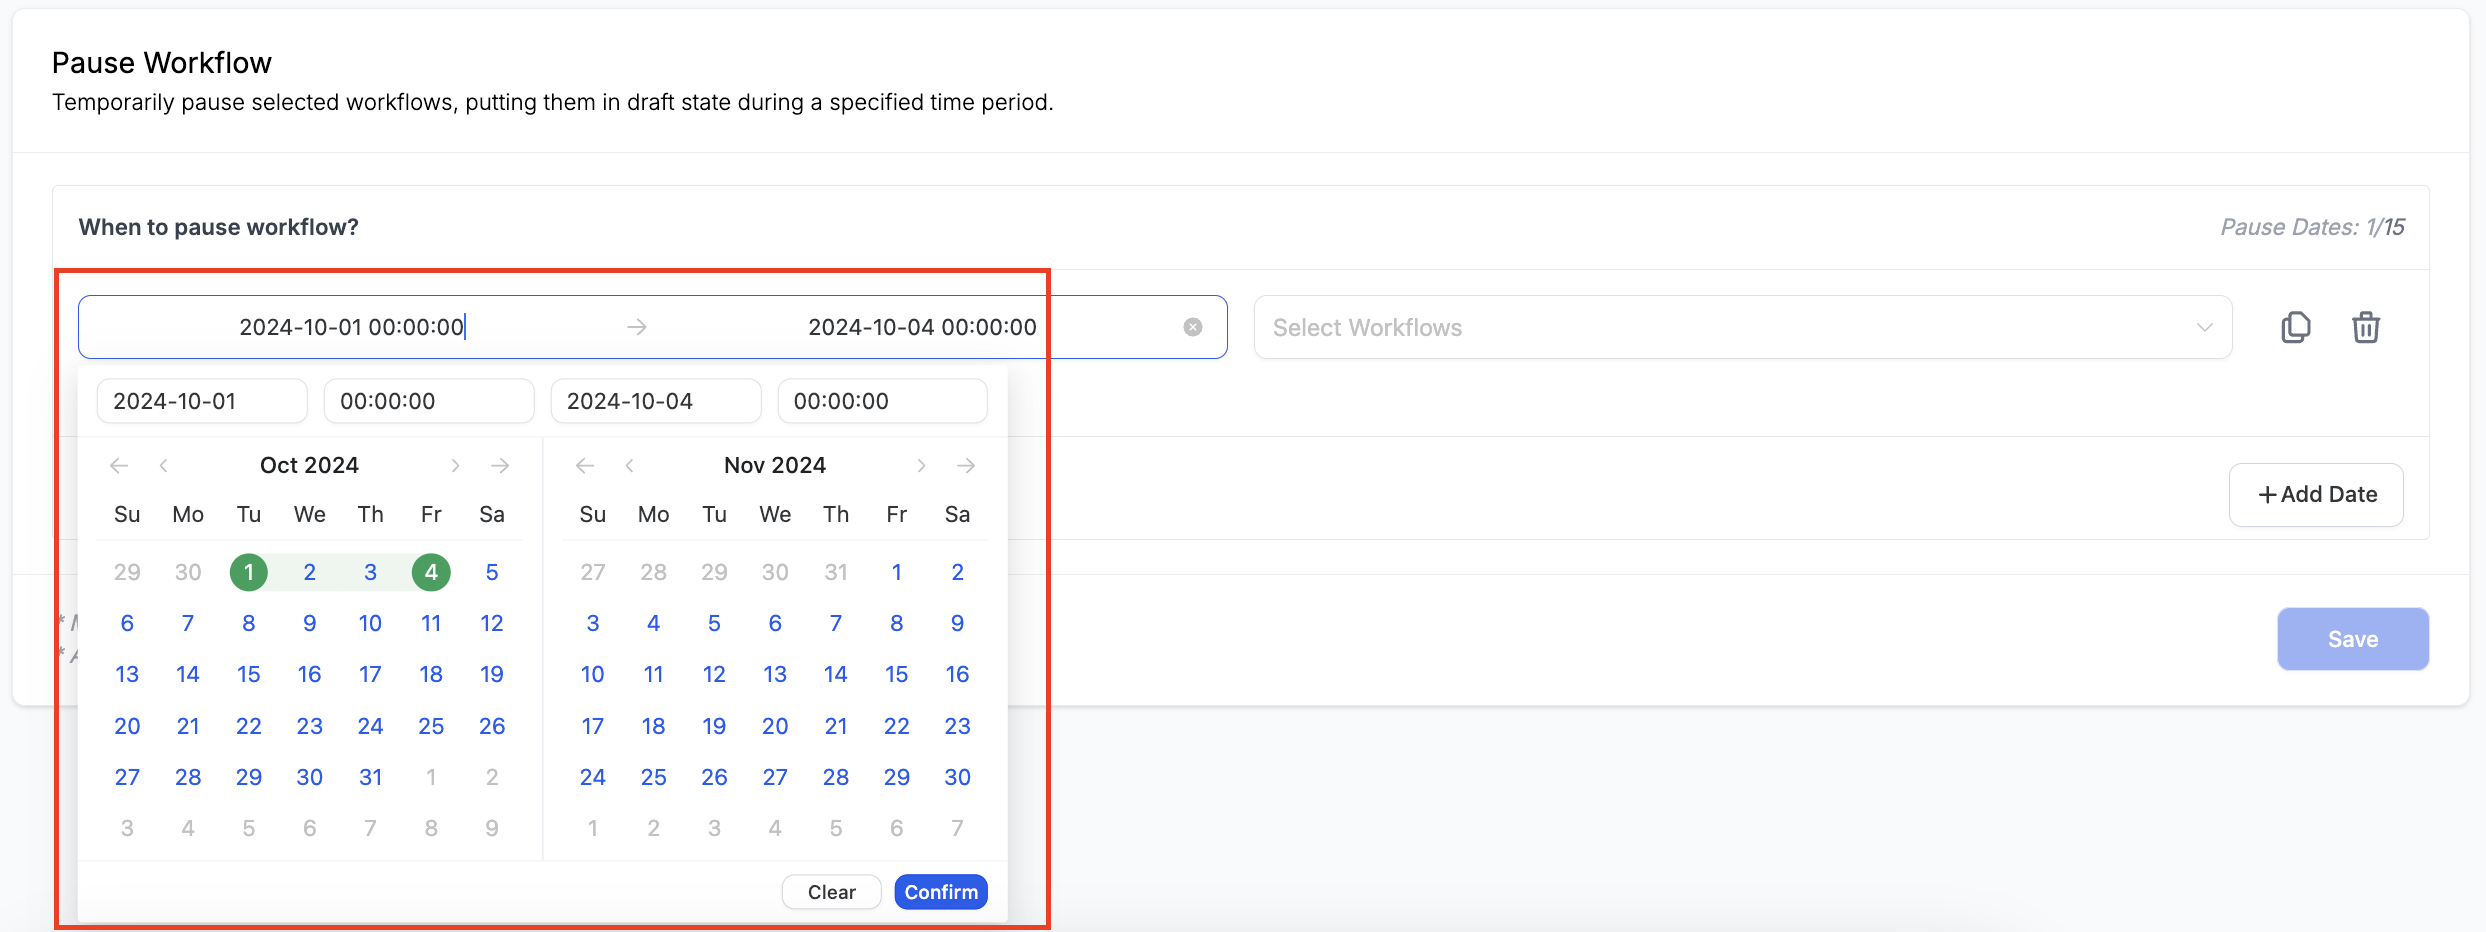Click the Add Date button
Viewport: 2486px width, 932px height.
pos(2316,494)
